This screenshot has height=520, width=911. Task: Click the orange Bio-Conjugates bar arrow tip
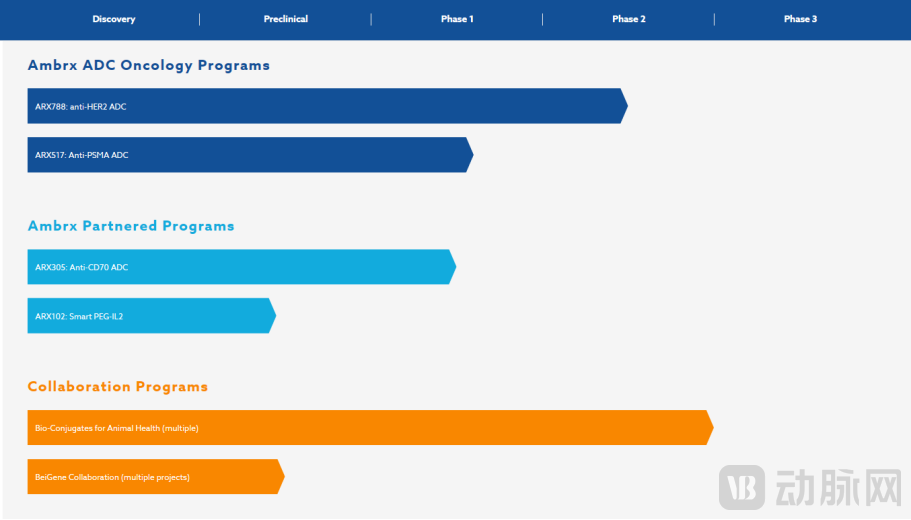pos(709,428)
